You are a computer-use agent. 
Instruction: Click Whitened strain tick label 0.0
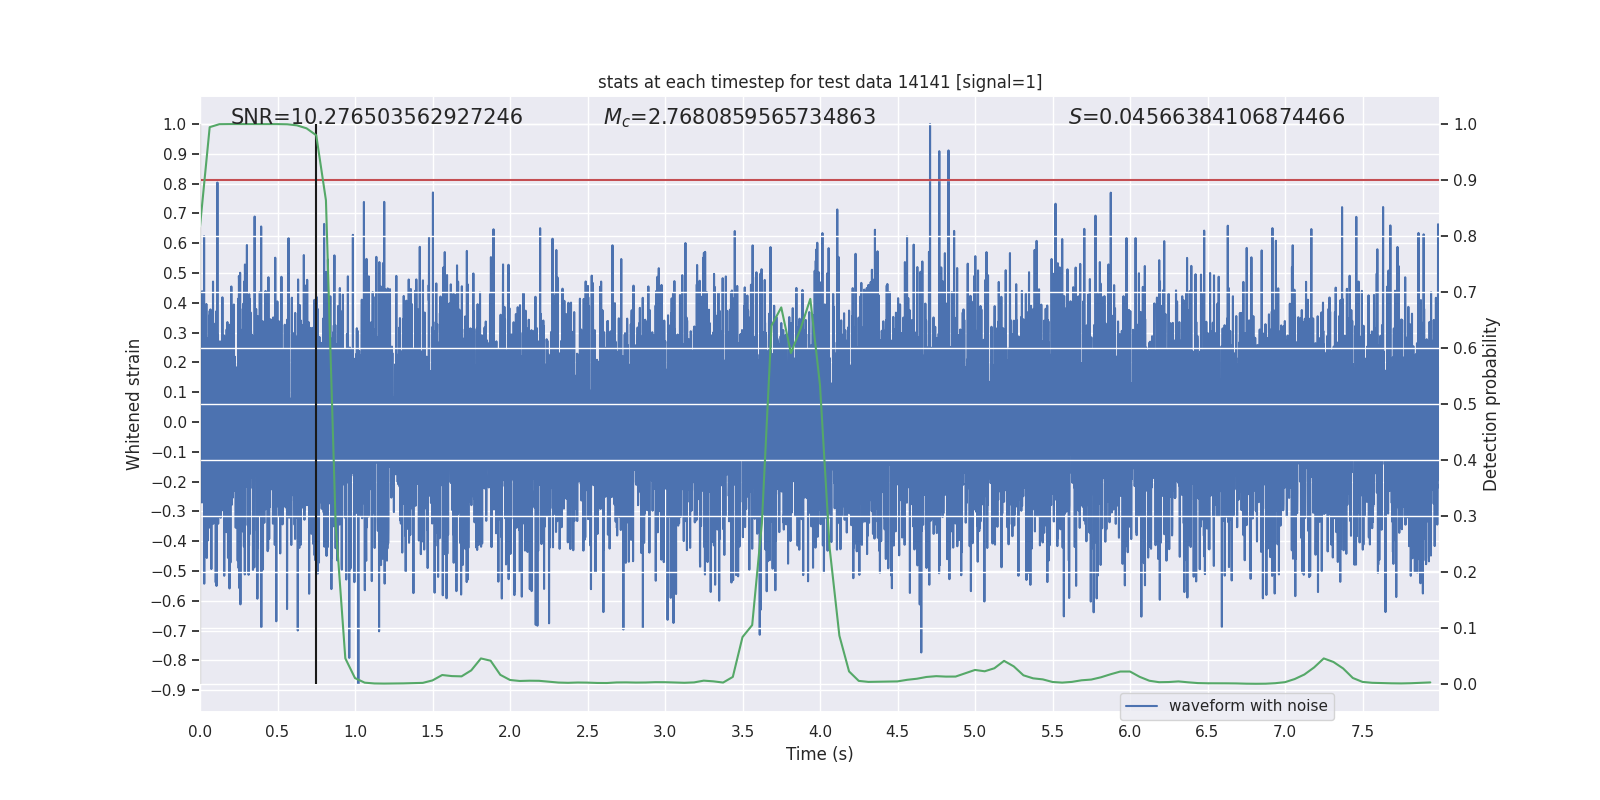[x=175, y=422]
